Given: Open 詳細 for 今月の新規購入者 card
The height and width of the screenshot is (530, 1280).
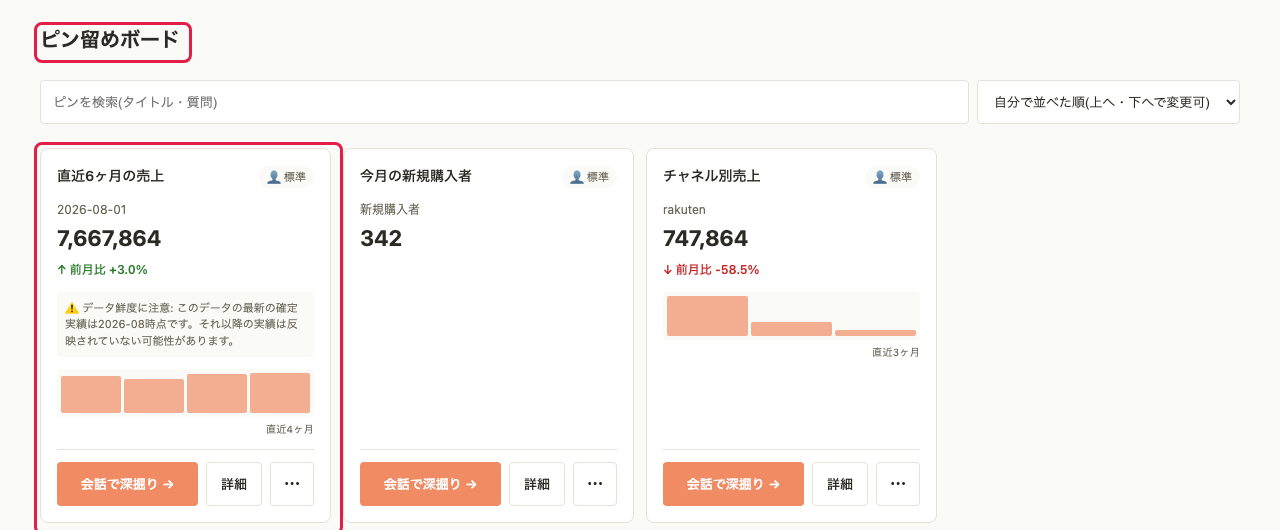Looking at the screenshot, I should pyautogui.click(x=537, y=484).
